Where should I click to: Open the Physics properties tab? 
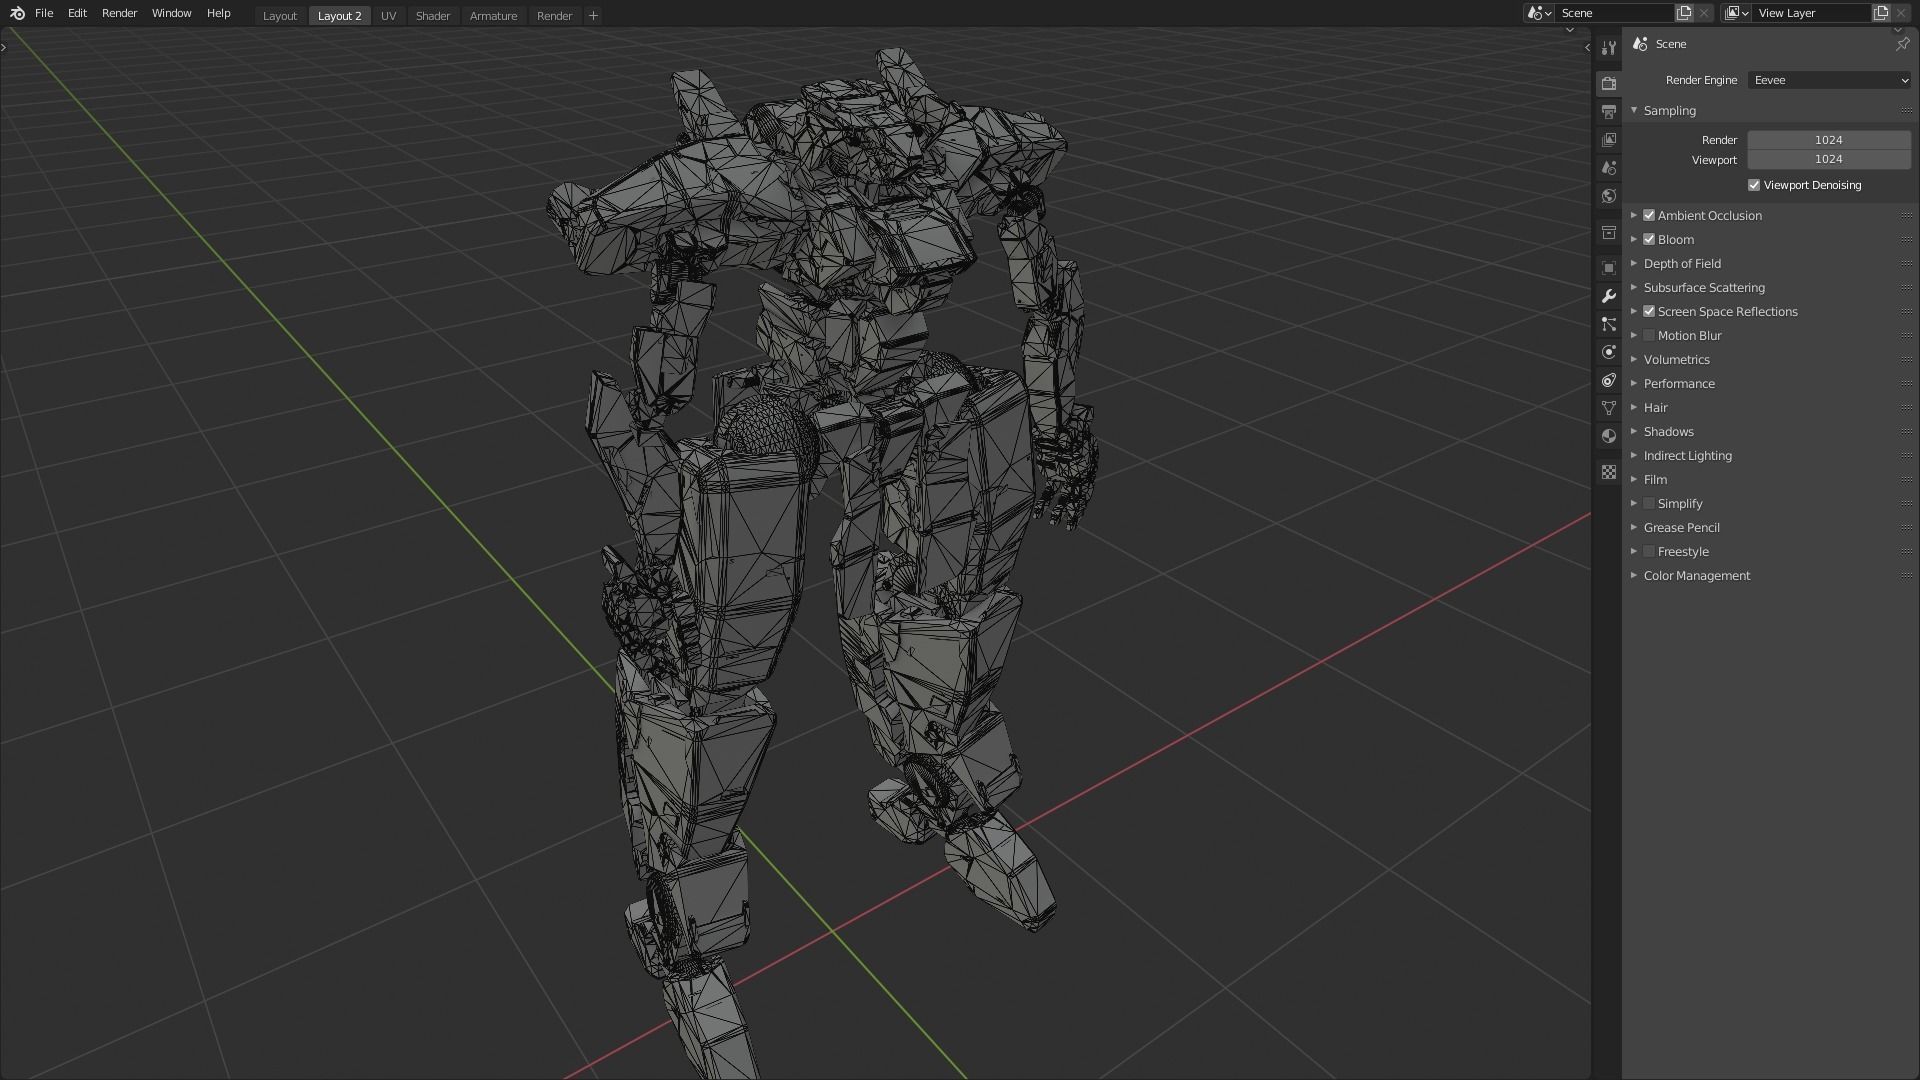[x=1608, y=352]
